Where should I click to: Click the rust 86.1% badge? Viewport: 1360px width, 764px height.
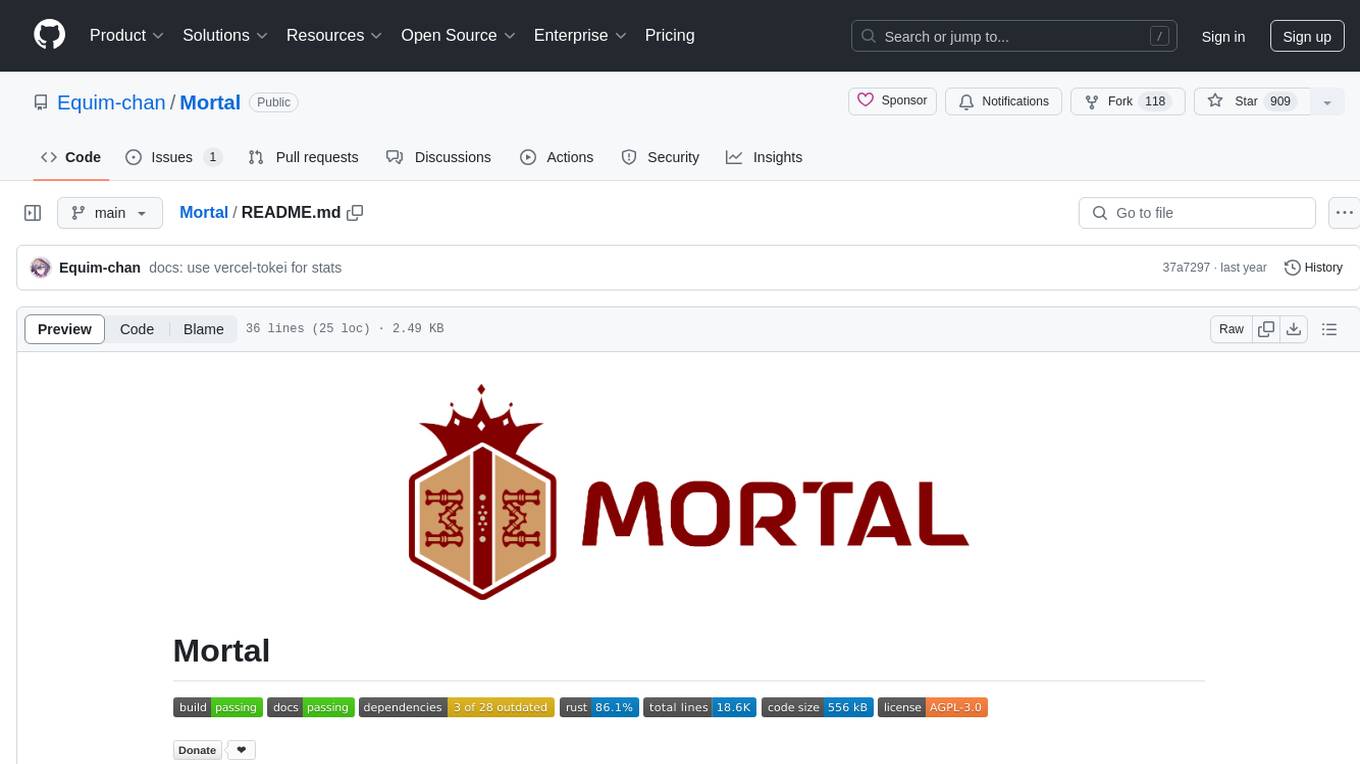click(599, 707)
